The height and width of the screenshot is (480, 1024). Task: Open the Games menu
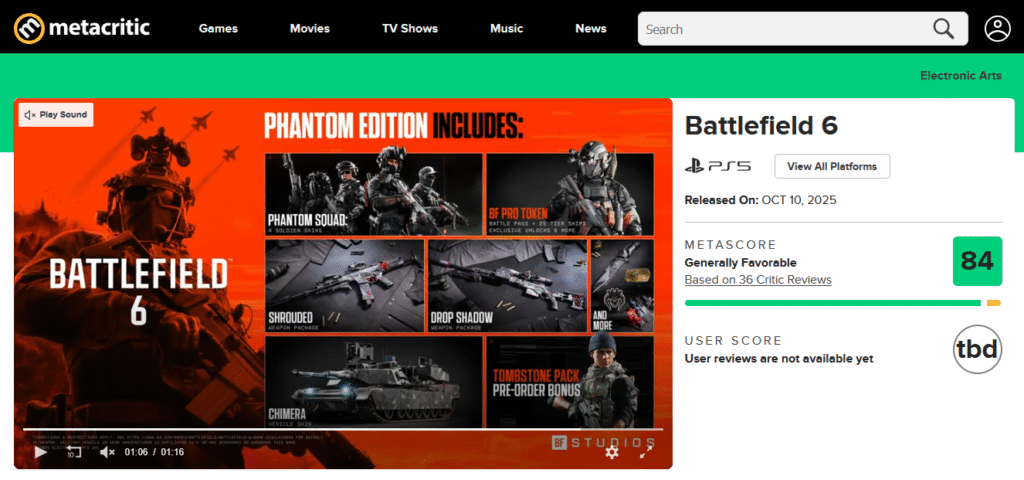coord(218,28)
